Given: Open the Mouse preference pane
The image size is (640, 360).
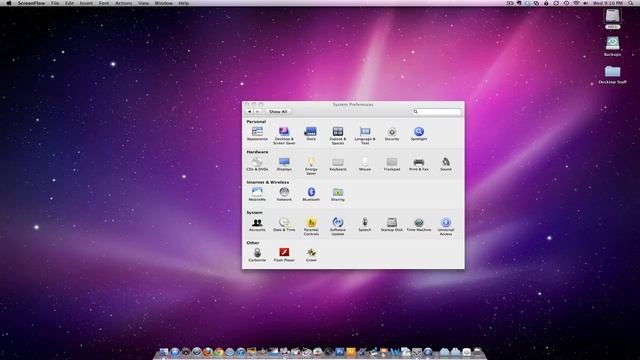Looking at the screenshot, I should point(365,164).
